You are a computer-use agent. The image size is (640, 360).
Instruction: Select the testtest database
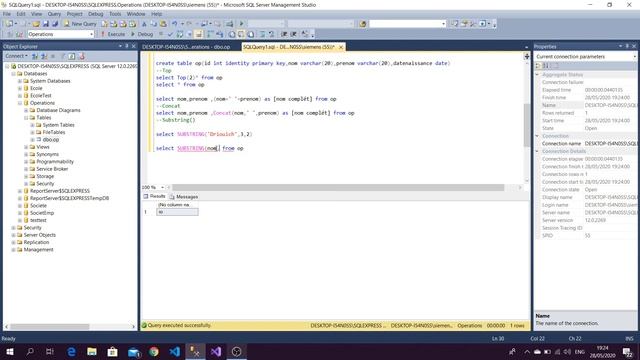click(x=38, y=221)
